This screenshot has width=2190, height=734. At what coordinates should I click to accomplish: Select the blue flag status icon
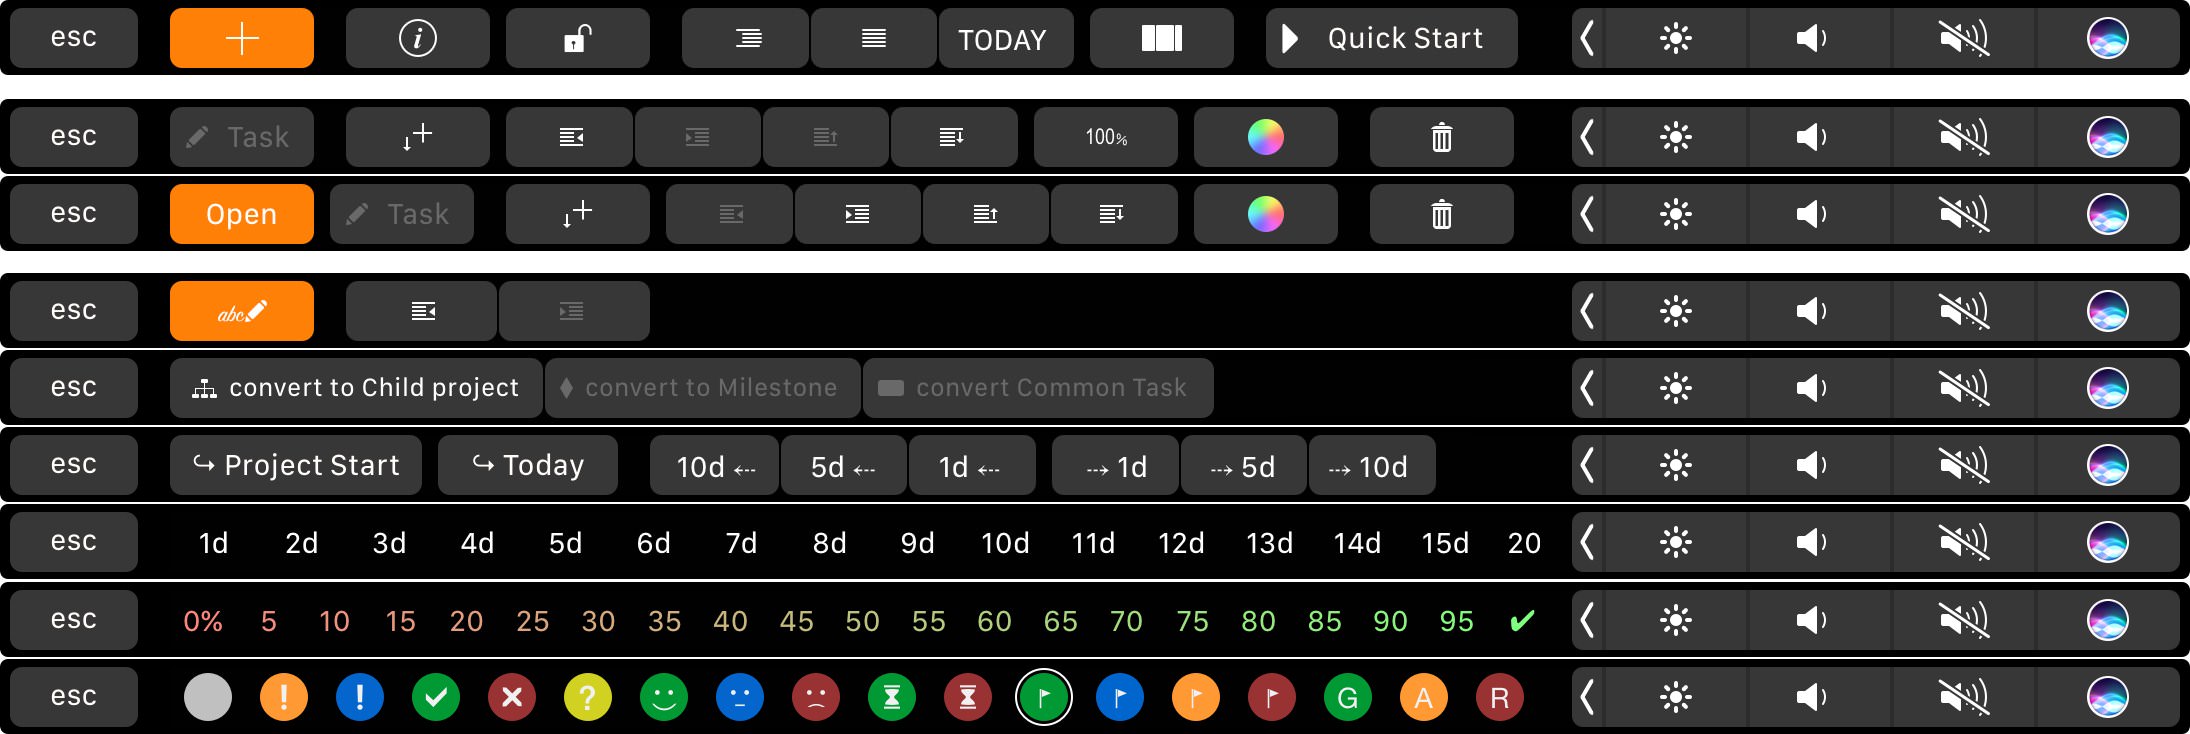tap(1120, 697)
